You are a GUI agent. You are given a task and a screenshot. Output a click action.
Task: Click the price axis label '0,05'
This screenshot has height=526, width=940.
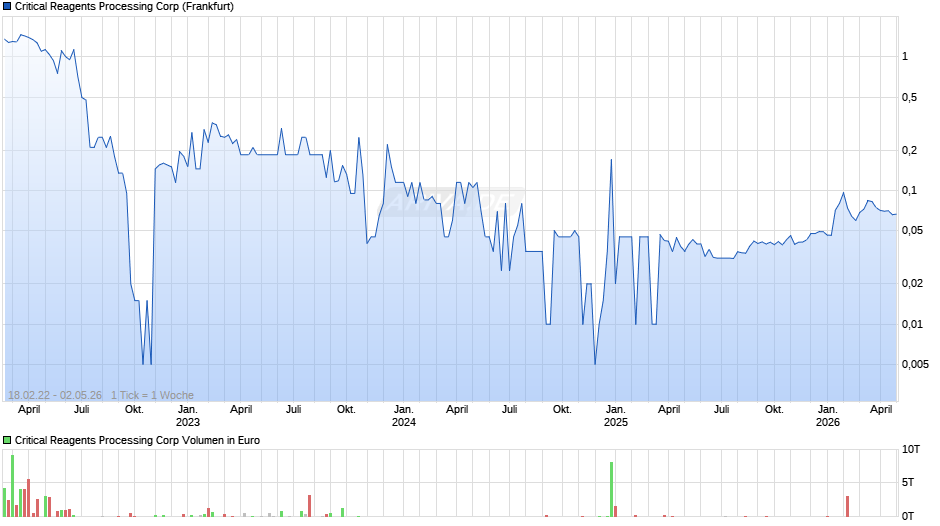point(912,230)
